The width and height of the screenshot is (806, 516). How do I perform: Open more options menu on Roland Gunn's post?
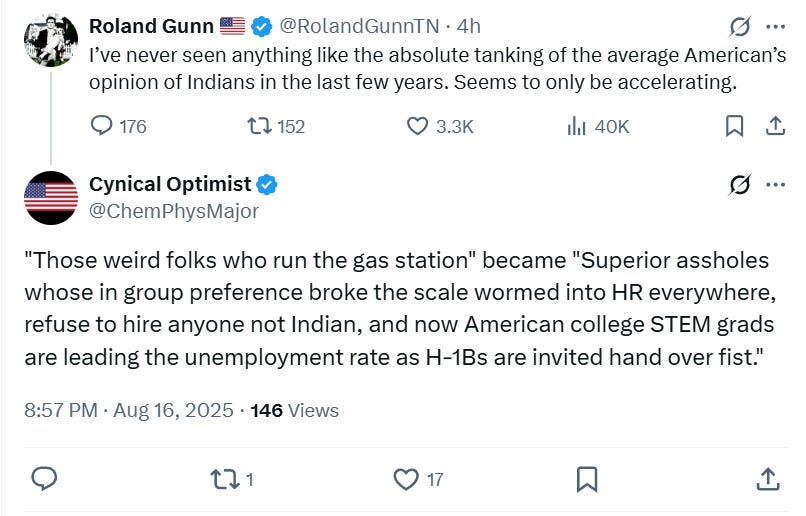[x=775, y=27]
